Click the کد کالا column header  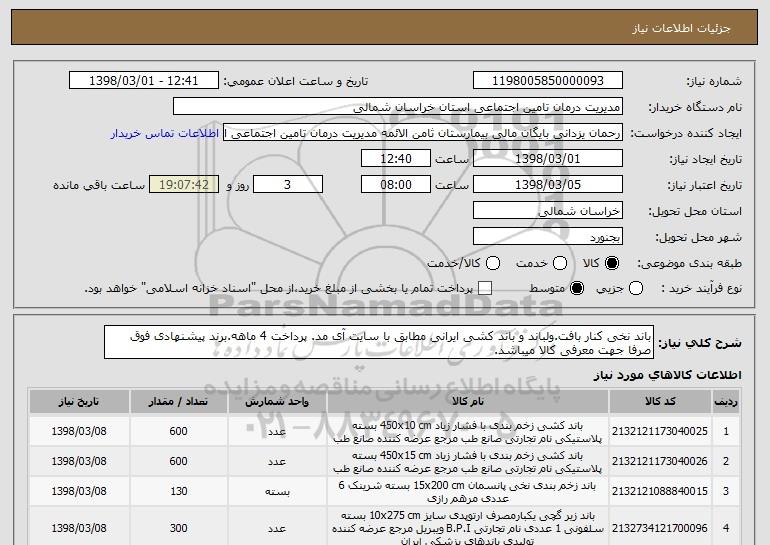pos(660,402)
